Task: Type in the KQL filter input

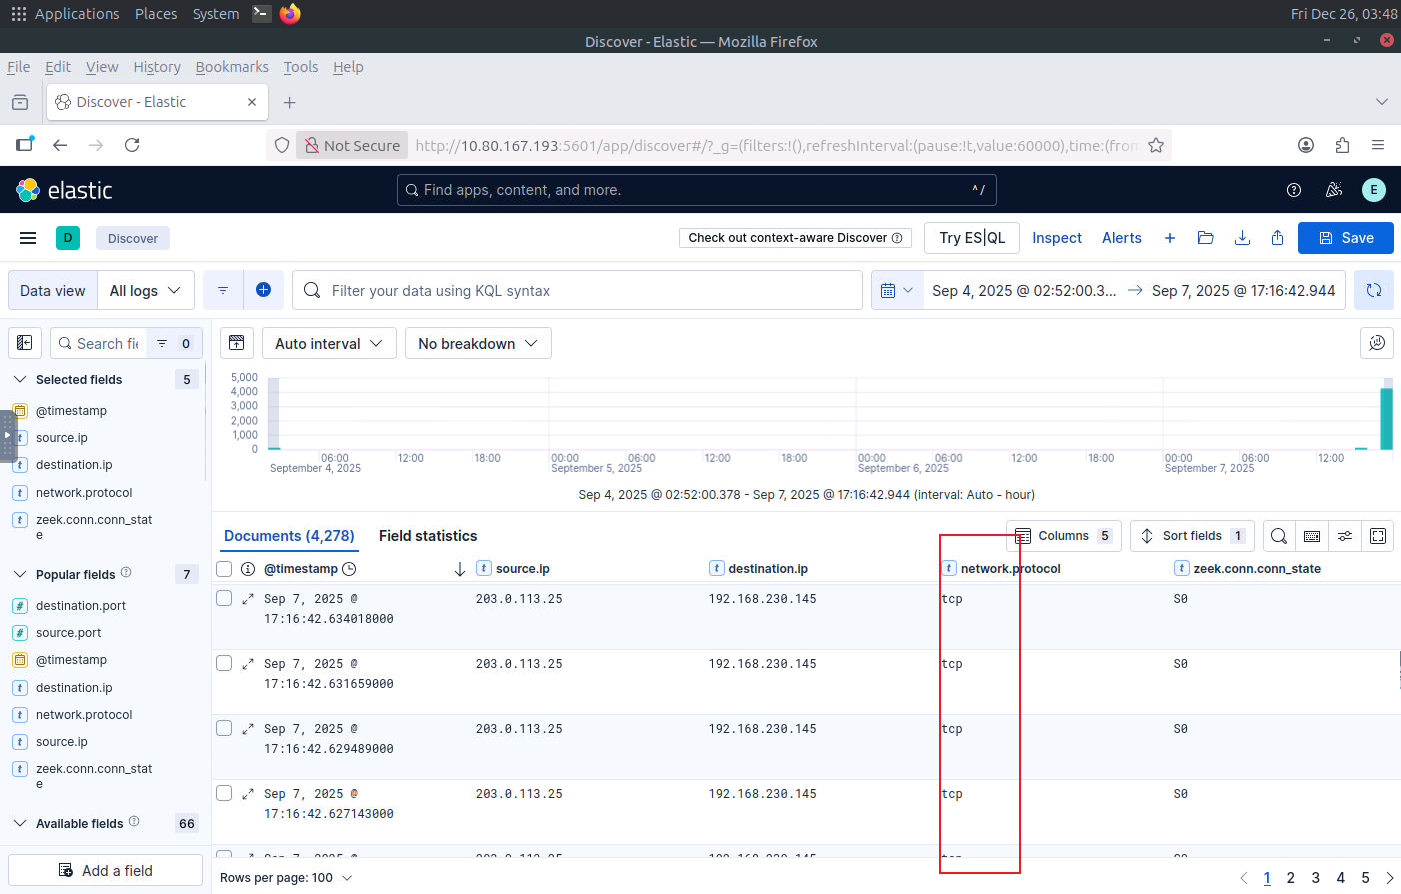Action: [590, 290]
